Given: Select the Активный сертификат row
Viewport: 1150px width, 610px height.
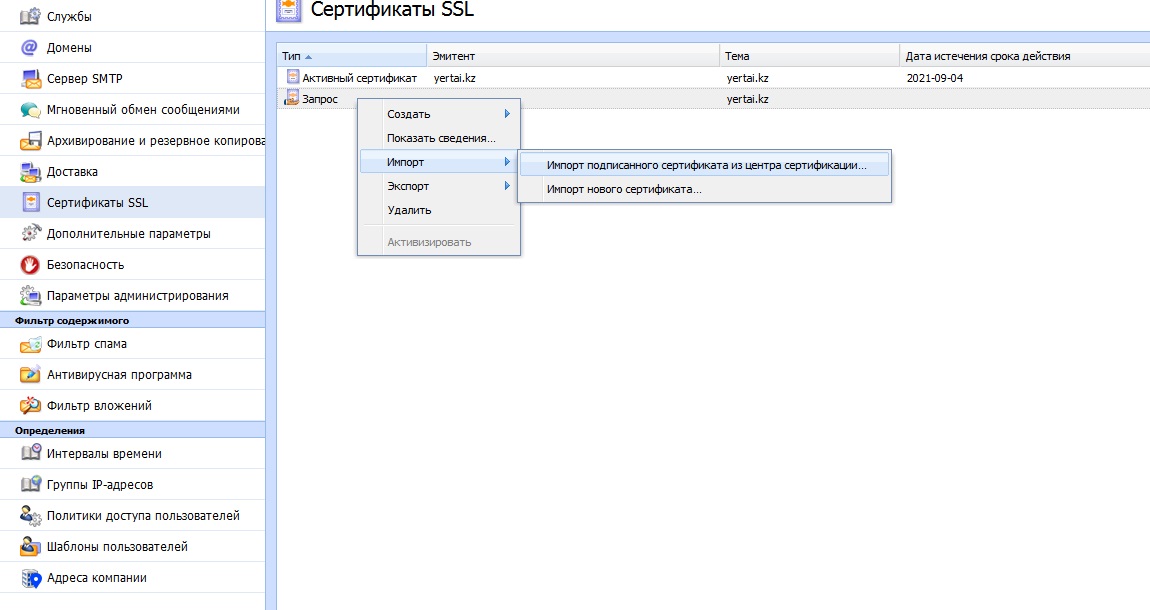Looking at the screenshot, I should tap(359, 78).
